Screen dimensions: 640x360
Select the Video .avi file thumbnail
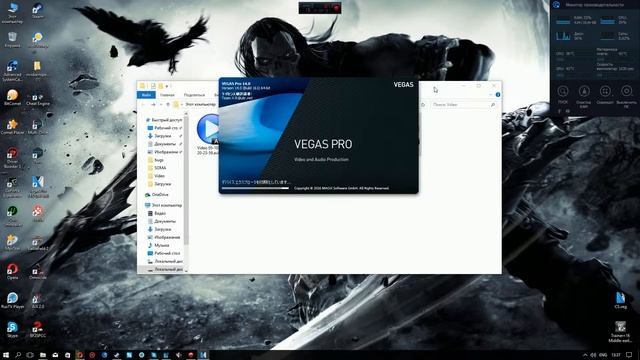click(x=208, y=135)
